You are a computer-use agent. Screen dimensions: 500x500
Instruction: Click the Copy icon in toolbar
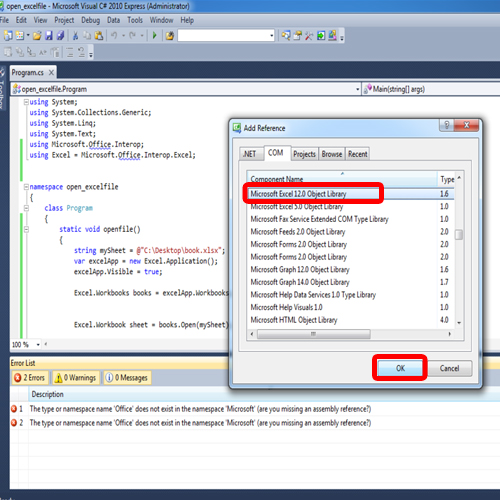[x=87, y=35]
